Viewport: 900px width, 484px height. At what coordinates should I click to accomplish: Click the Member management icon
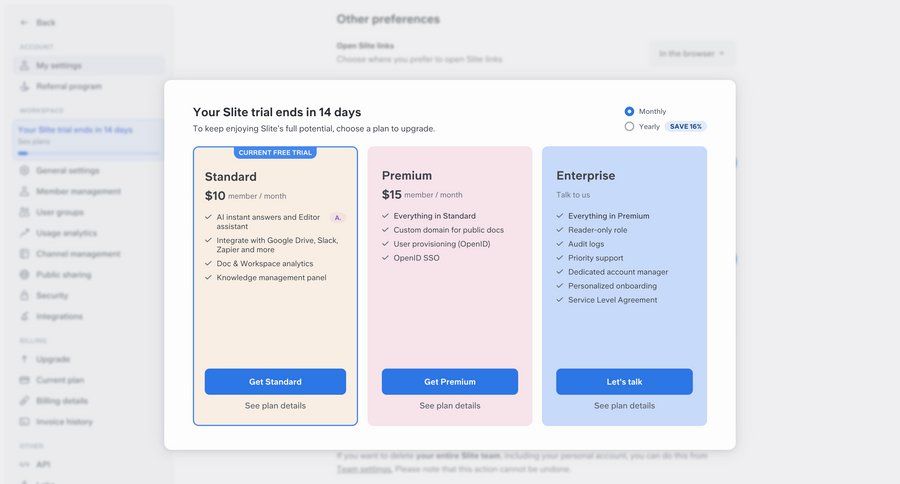pyautogui.click(x=24, y=191)
